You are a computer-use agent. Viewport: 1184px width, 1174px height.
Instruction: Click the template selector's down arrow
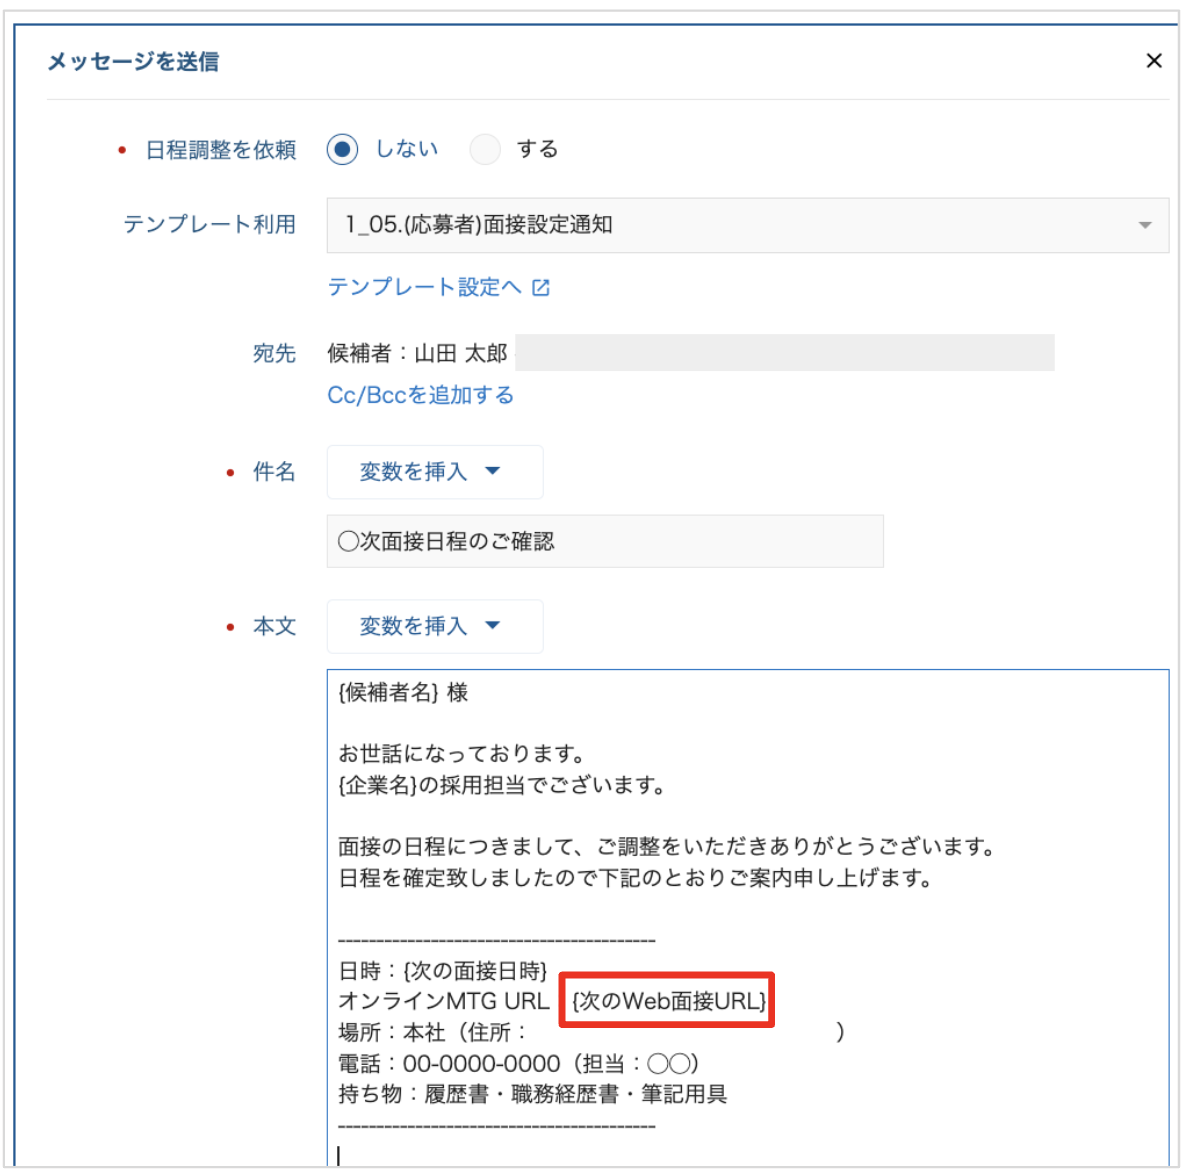tap(1145, 225)
